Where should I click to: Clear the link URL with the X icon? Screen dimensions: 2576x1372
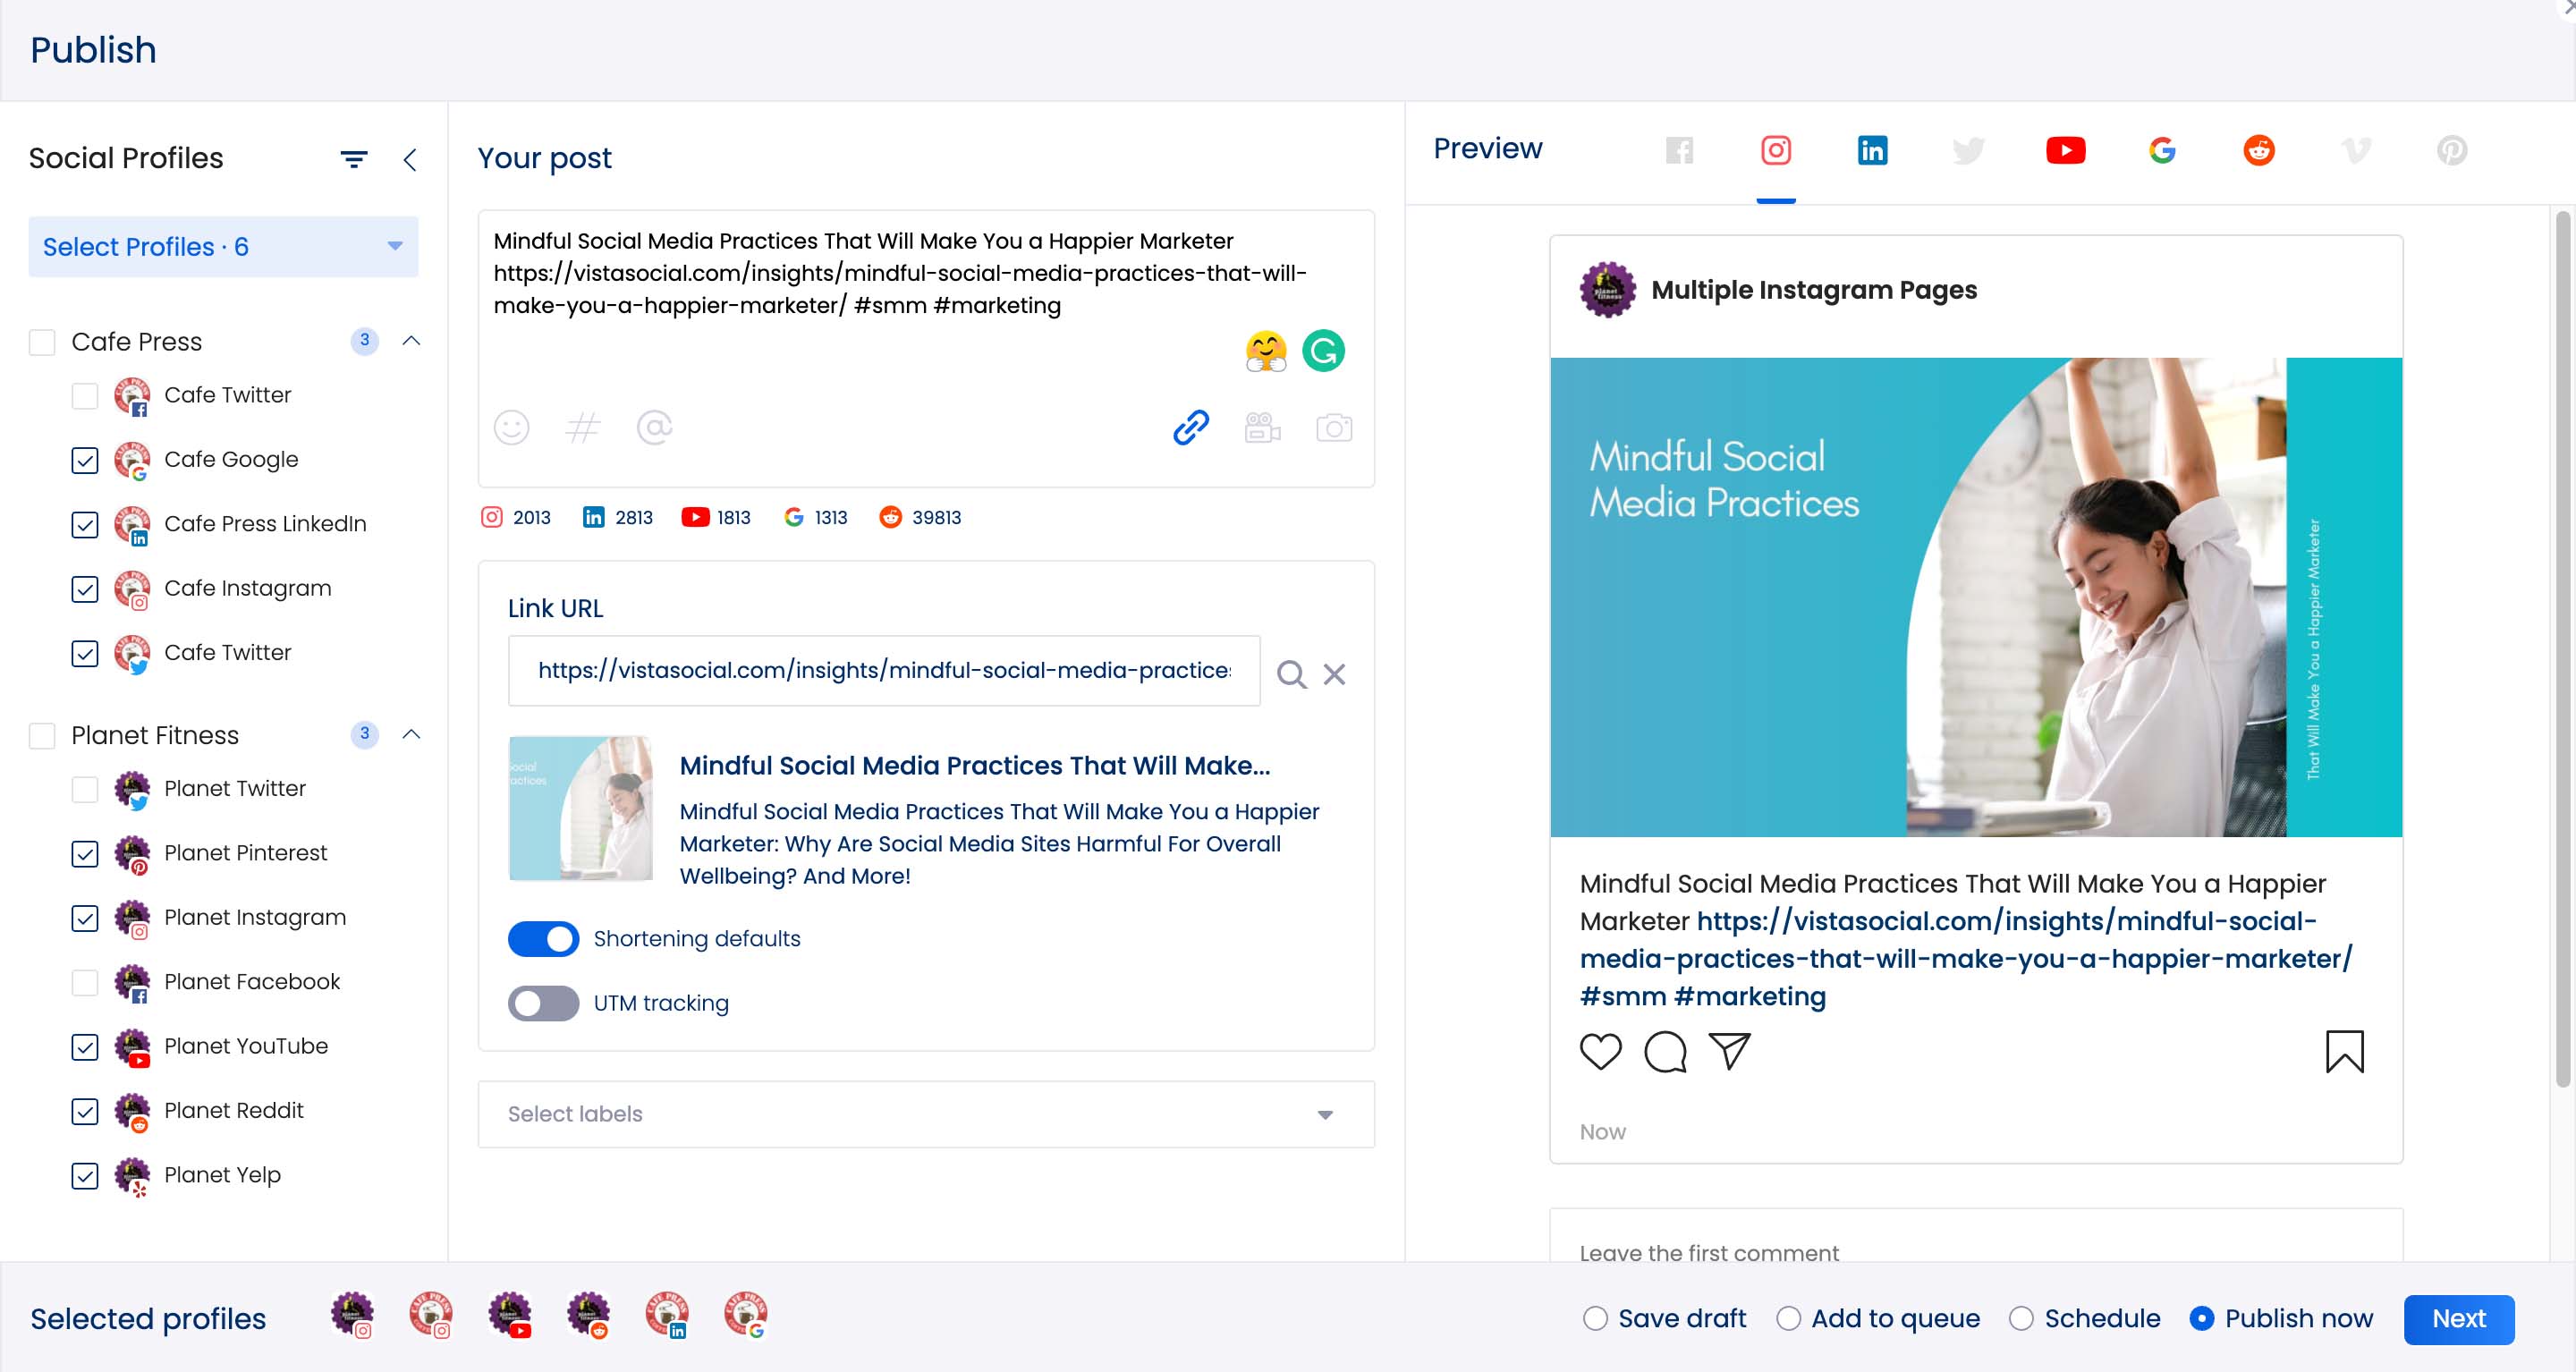tap(1334, 674)
